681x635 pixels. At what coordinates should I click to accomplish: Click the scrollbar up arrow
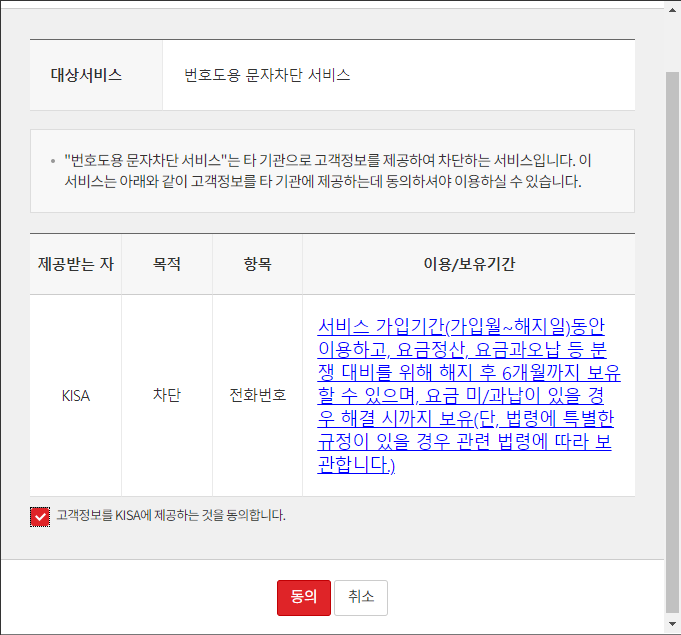(x=672, y=10)
